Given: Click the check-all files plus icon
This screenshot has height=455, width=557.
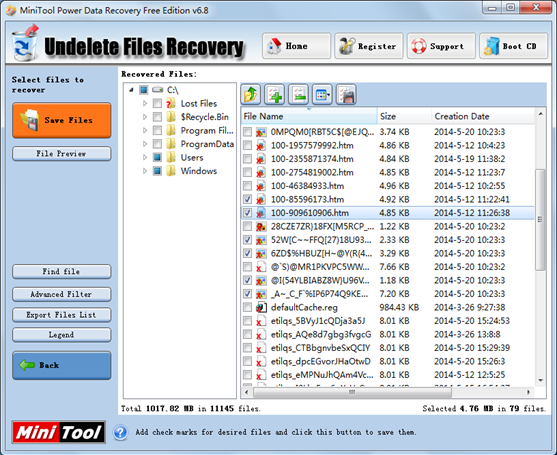Looking at the screenshot, I should click(274, 95).
